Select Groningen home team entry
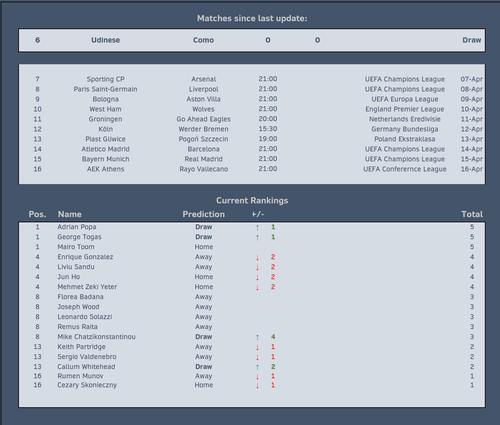This screenshot has height=425, width=500. pos(105,119)
